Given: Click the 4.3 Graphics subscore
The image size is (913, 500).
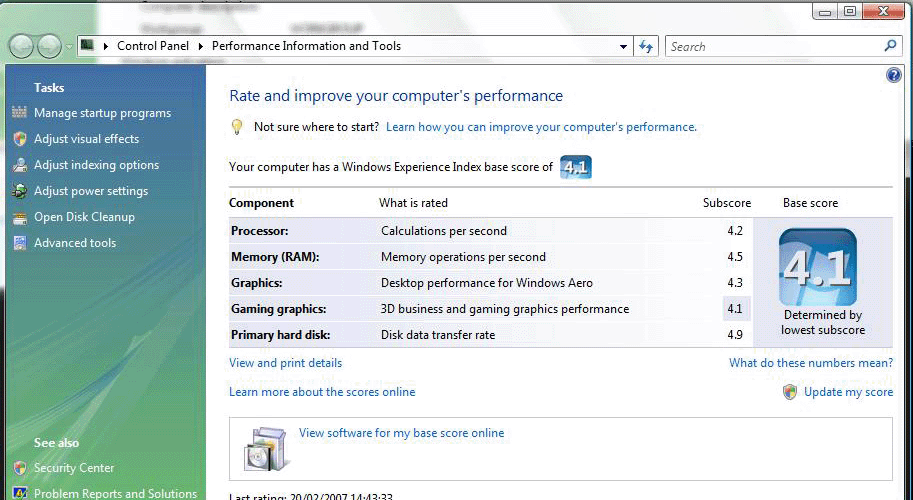Looking at the screenshot, I should click(735, 283).
